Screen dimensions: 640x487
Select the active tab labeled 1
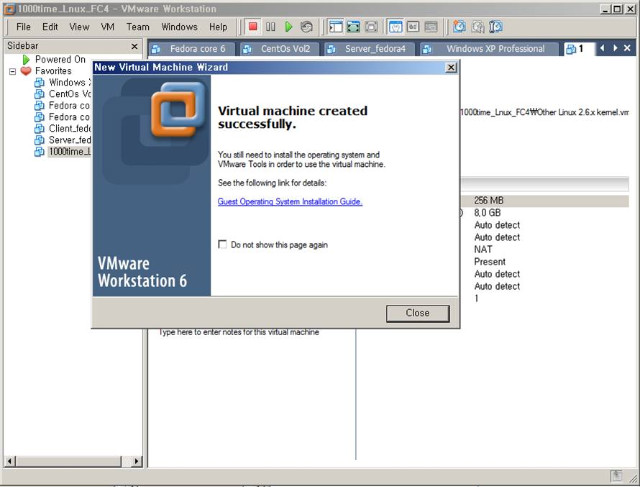click(579, 49)
